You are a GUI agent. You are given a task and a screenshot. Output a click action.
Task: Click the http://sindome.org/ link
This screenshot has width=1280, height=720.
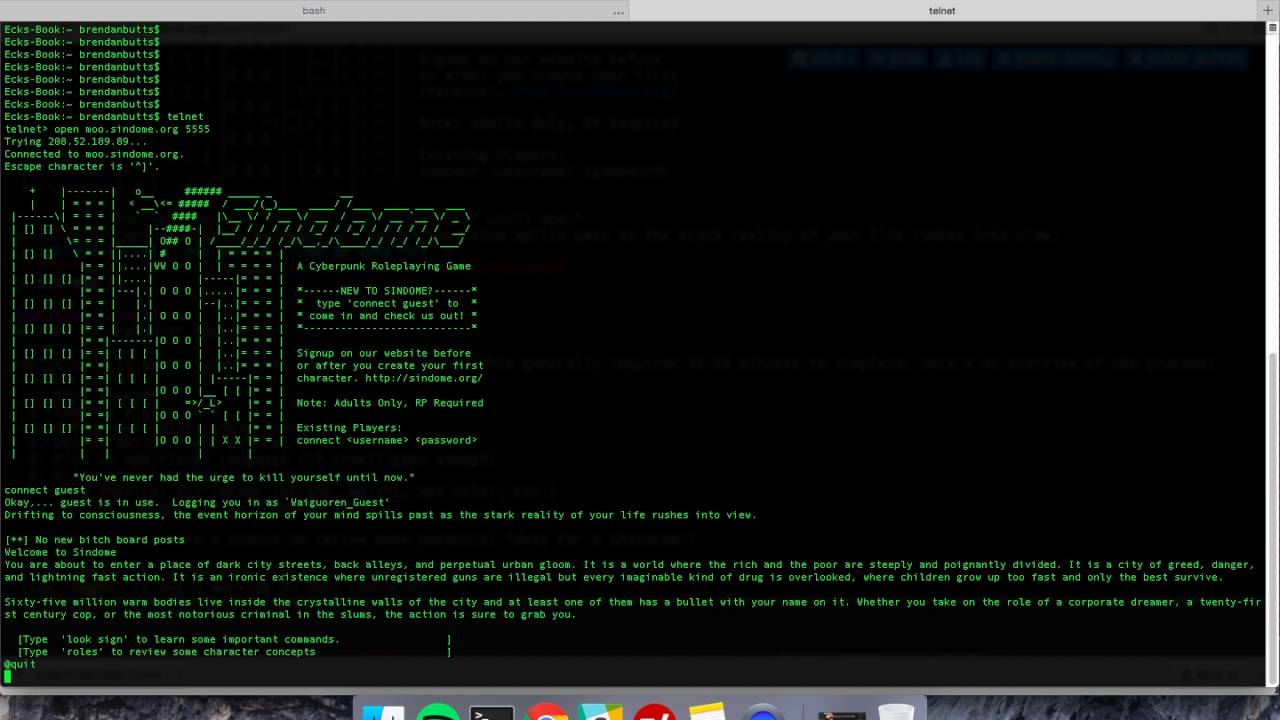(424, 378)
